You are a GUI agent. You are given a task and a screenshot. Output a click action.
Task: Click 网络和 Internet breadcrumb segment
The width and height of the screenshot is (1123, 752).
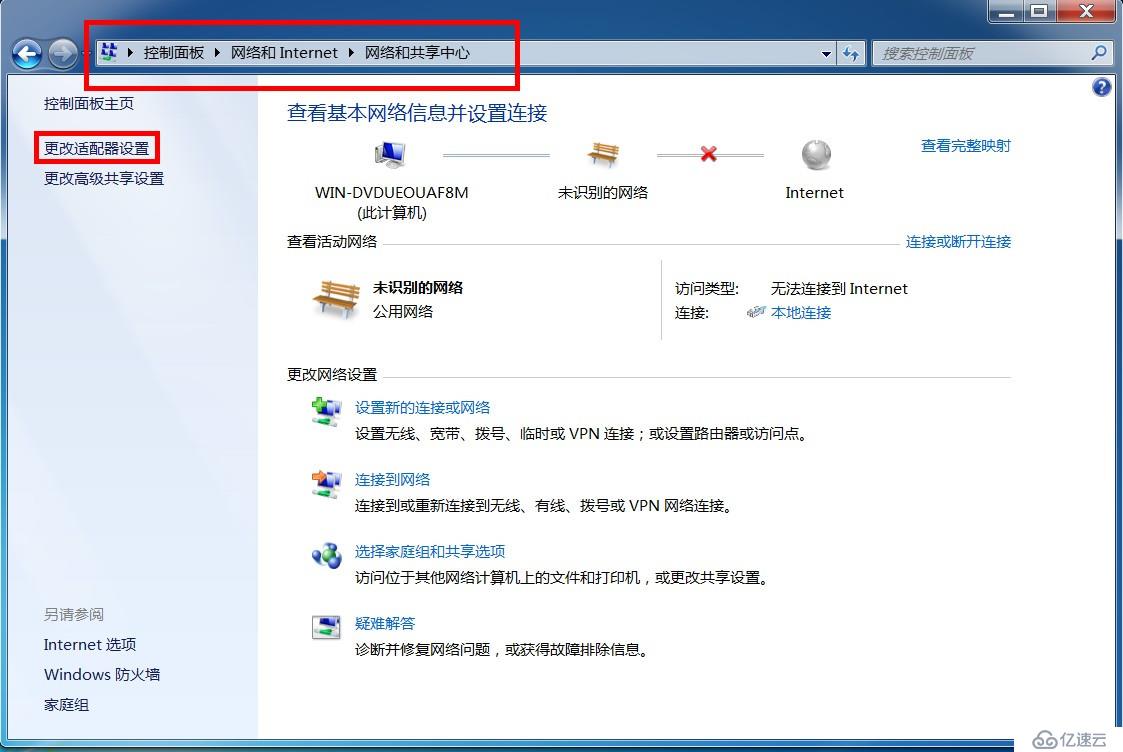pyautogui.click(x=284, y=52)
